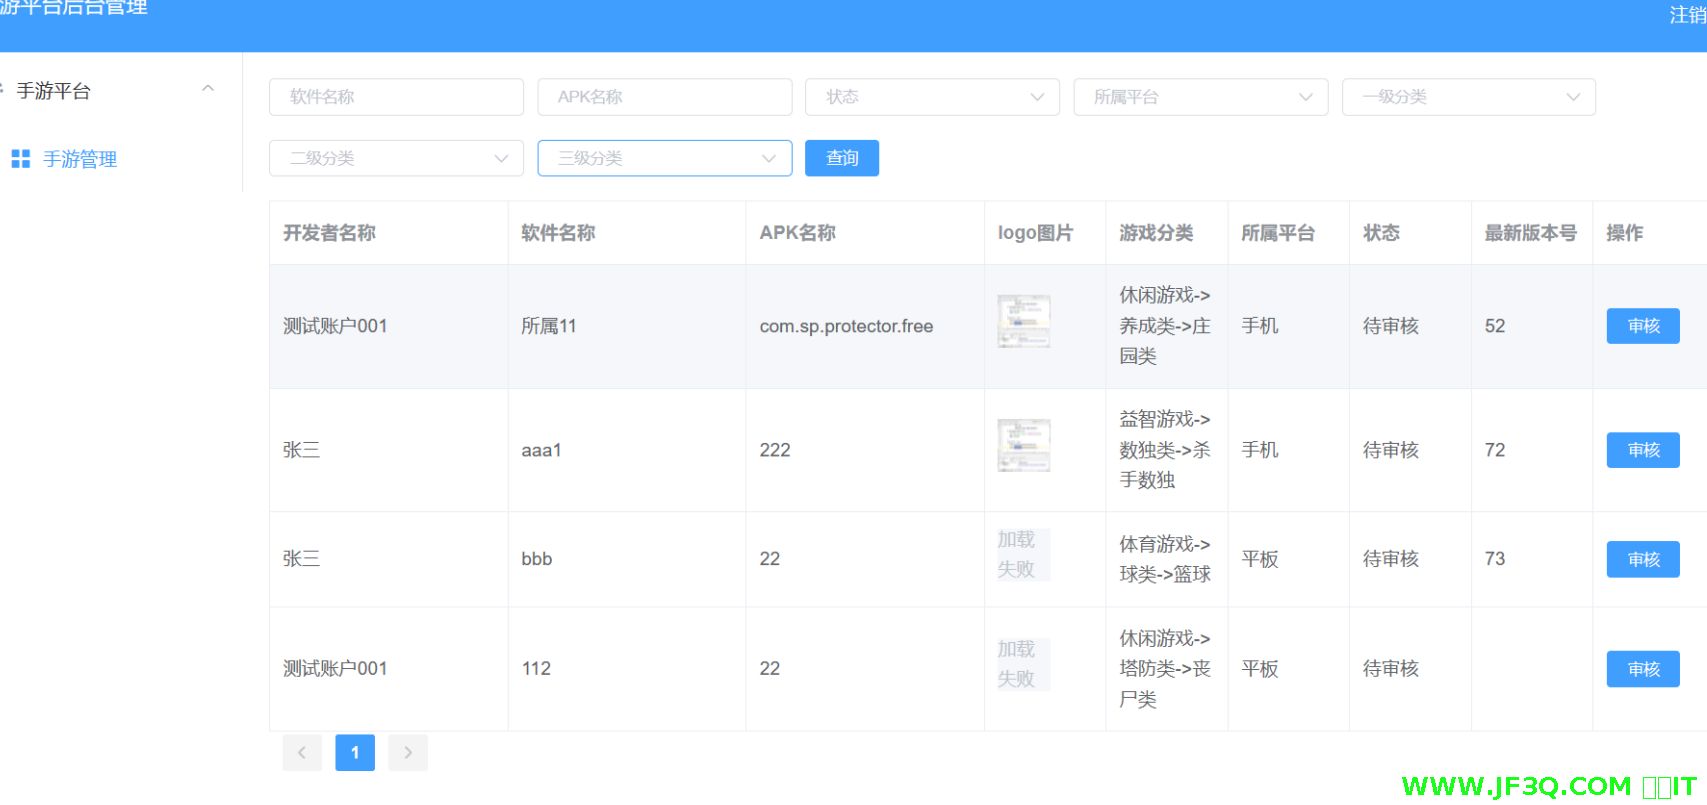This screenshot has height=805, width=1707.
Task: Go to next page arrow
Action: pos(408,753)
